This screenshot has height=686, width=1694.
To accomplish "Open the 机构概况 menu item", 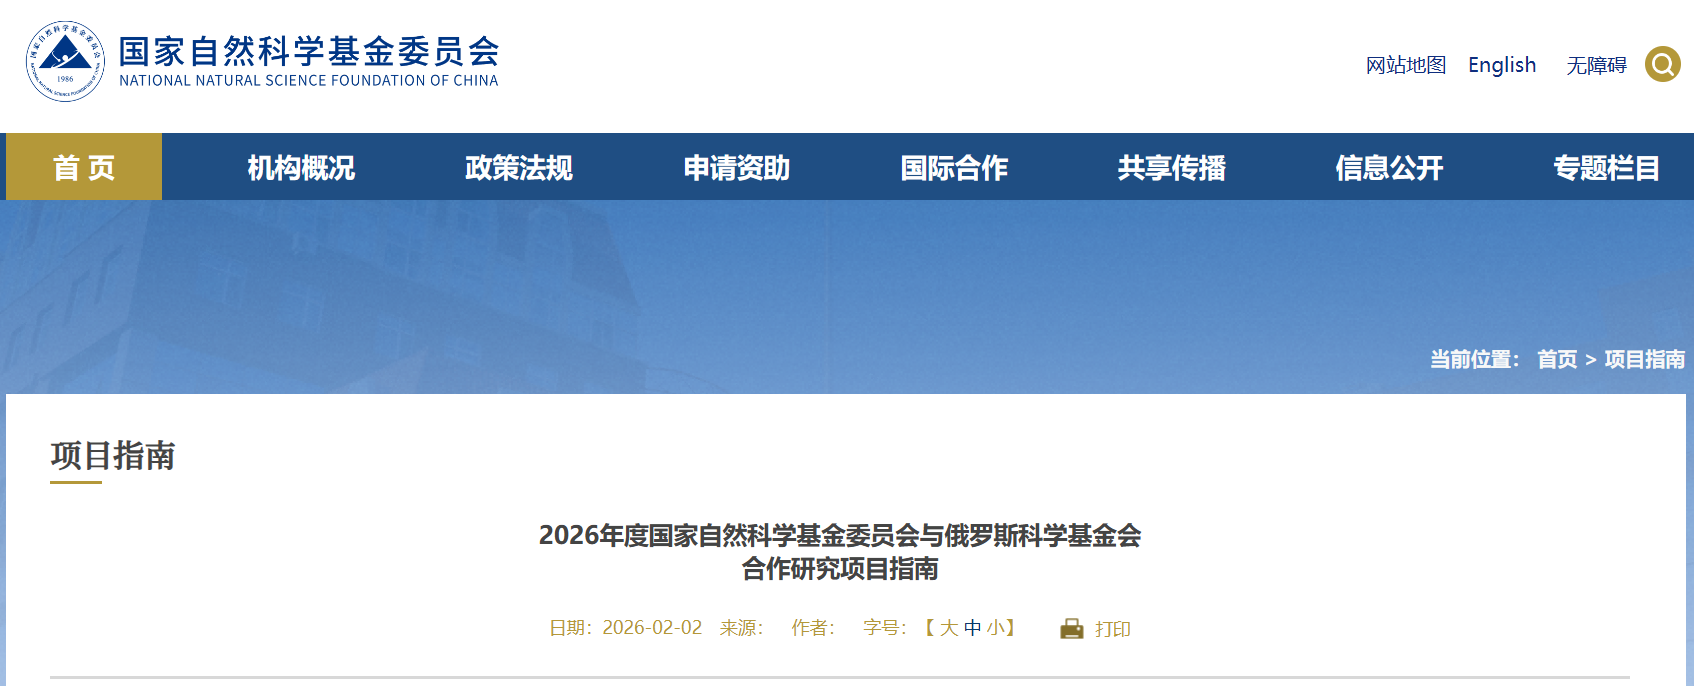I will 301,168.
